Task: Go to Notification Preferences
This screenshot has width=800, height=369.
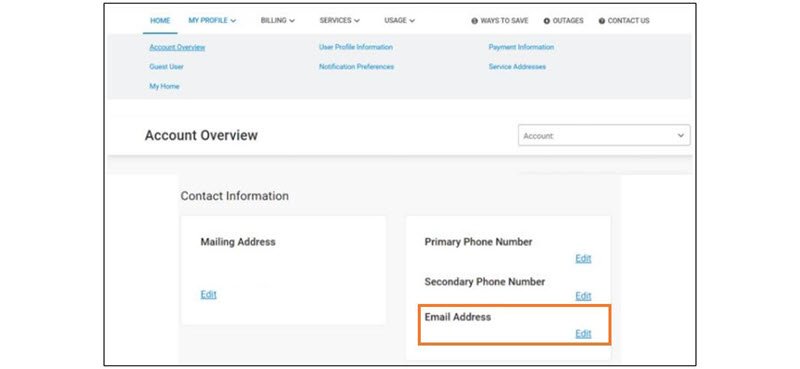Action: [356, 67]
